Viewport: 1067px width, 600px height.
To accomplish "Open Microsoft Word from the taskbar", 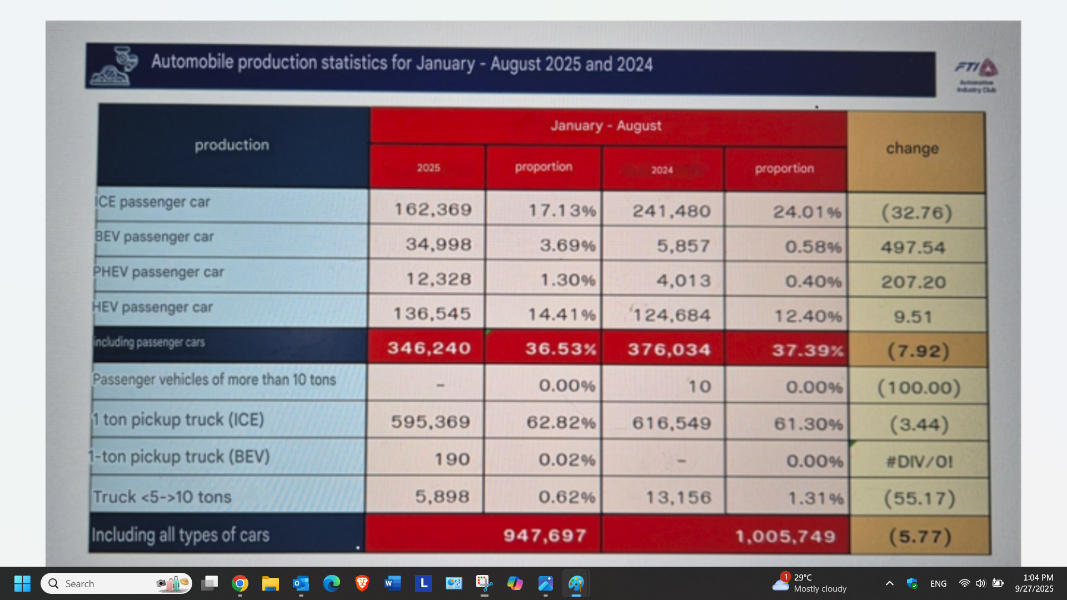I will coord(392,583).
